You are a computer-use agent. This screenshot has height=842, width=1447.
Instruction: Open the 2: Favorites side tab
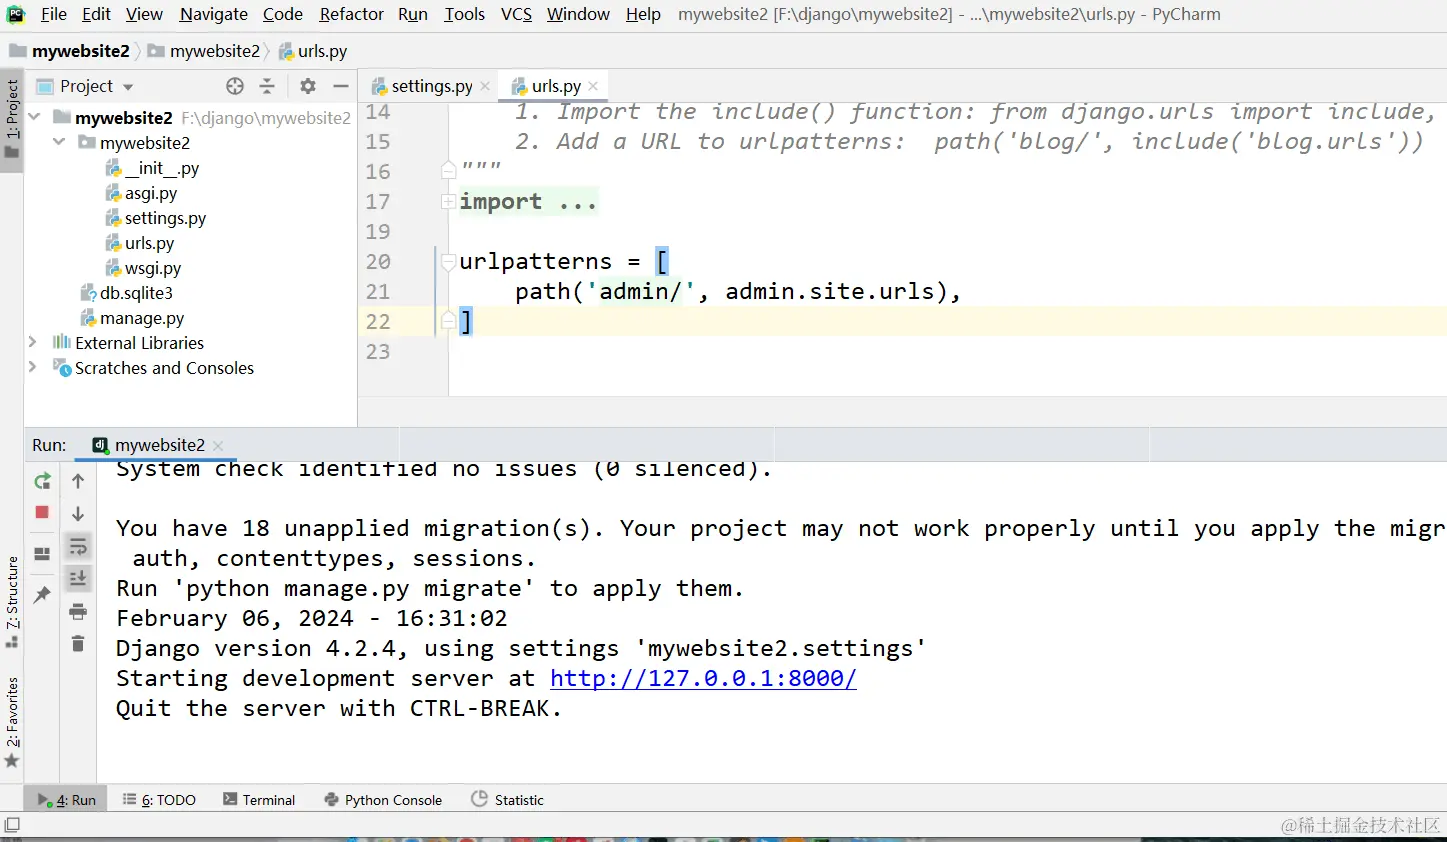click(12, 722)
